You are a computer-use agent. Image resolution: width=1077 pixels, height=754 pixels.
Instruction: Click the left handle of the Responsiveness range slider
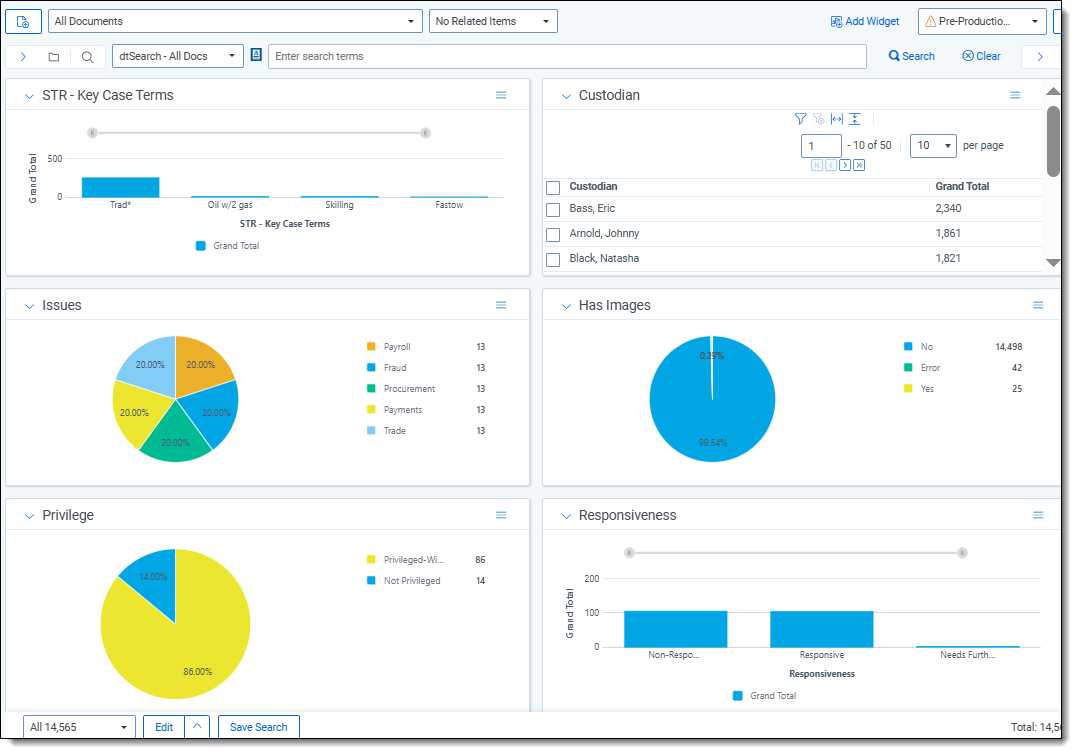coord(629,552)
